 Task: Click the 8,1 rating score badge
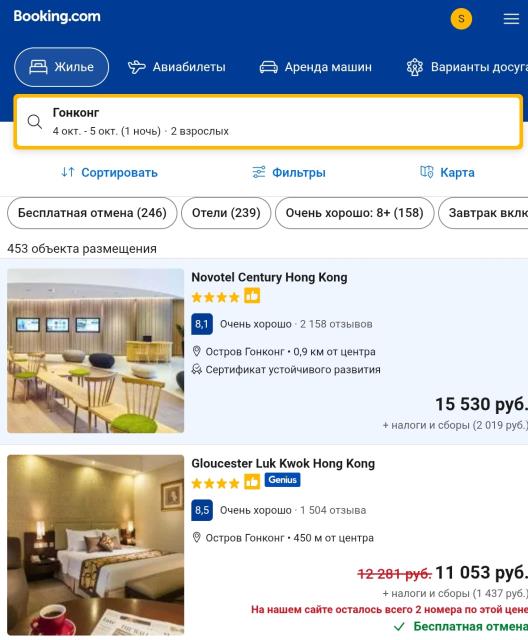click(x=202, y=324)
